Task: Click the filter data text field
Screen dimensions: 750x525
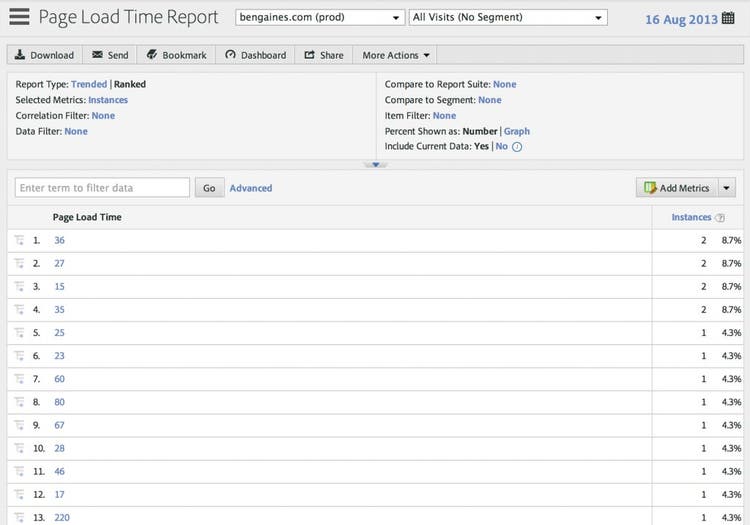Action: click(103, 188)
